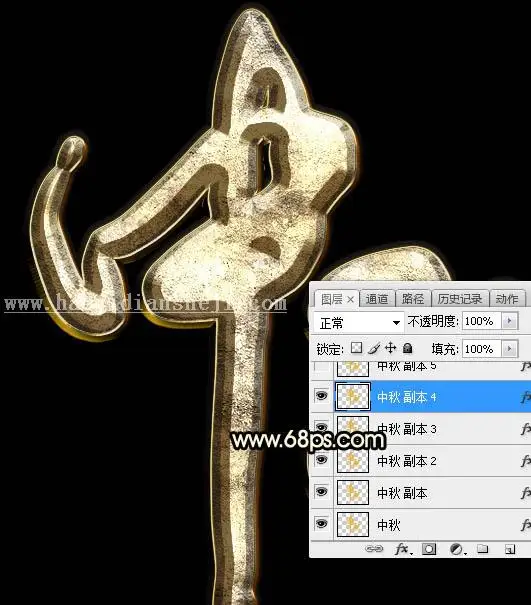Create a new group folder icon

pos(482,548)
